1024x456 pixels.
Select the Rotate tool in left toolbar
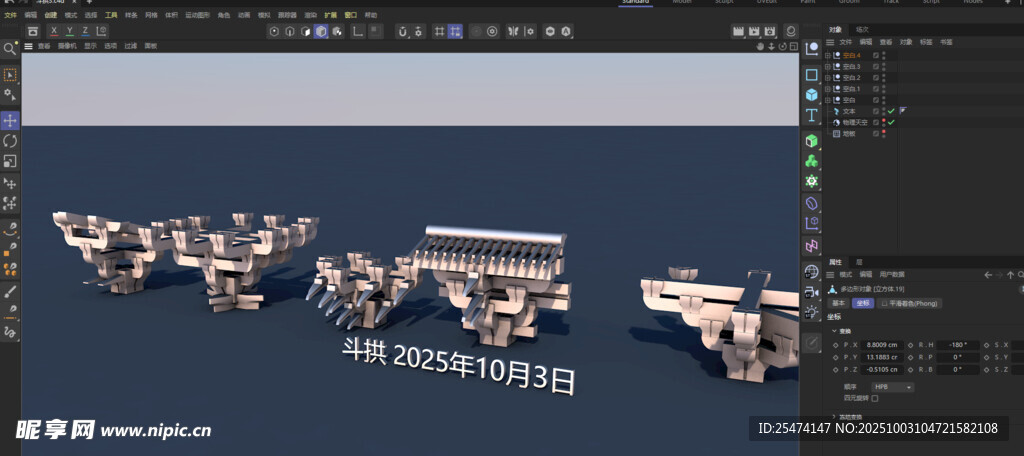tap(10, 140)
